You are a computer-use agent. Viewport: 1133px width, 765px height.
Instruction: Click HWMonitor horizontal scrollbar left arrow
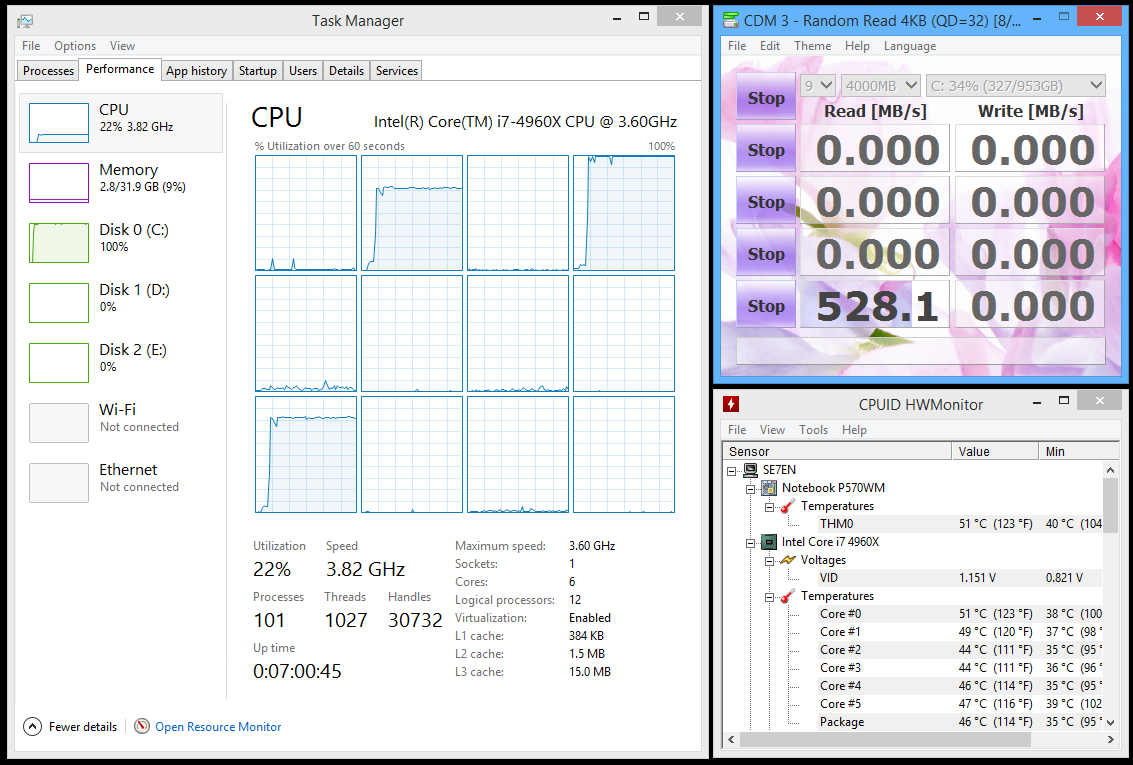tap(731, 739)
